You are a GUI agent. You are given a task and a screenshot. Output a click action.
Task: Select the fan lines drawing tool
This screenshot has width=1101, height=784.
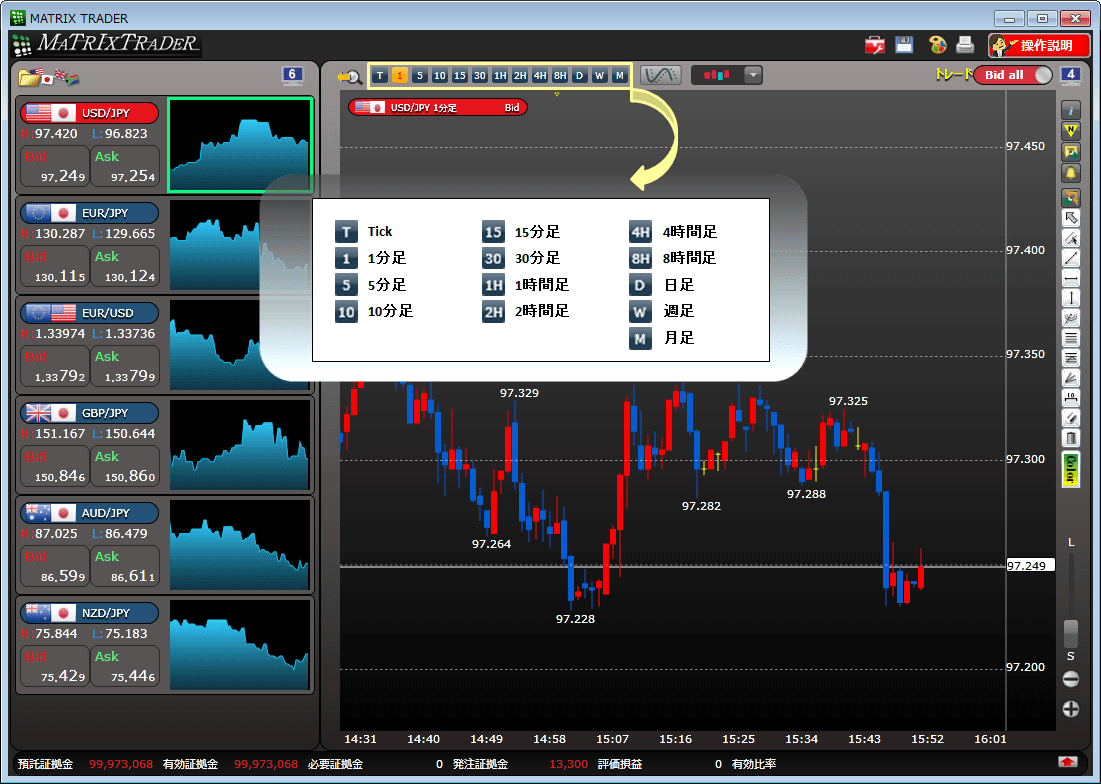point(1071,378)
